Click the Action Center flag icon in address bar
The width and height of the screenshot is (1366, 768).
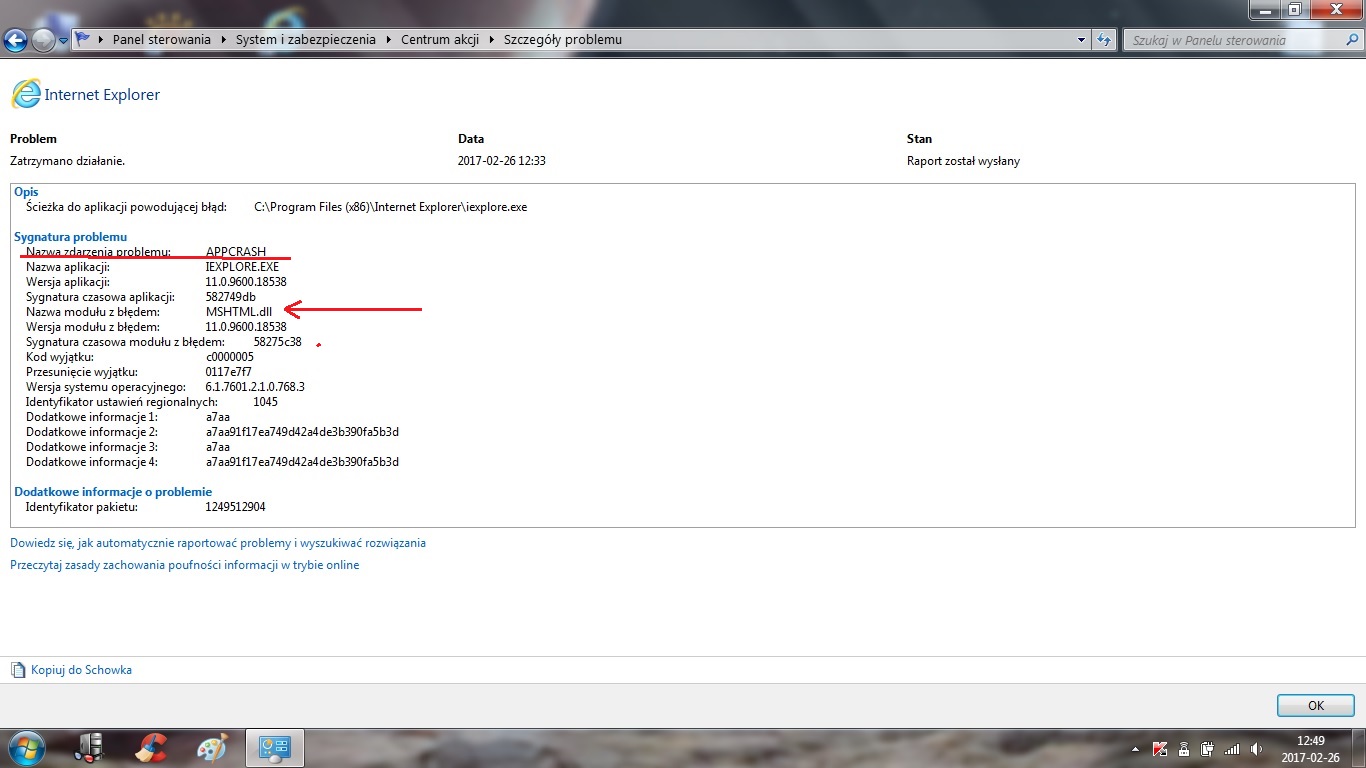(x=83, y=40)
